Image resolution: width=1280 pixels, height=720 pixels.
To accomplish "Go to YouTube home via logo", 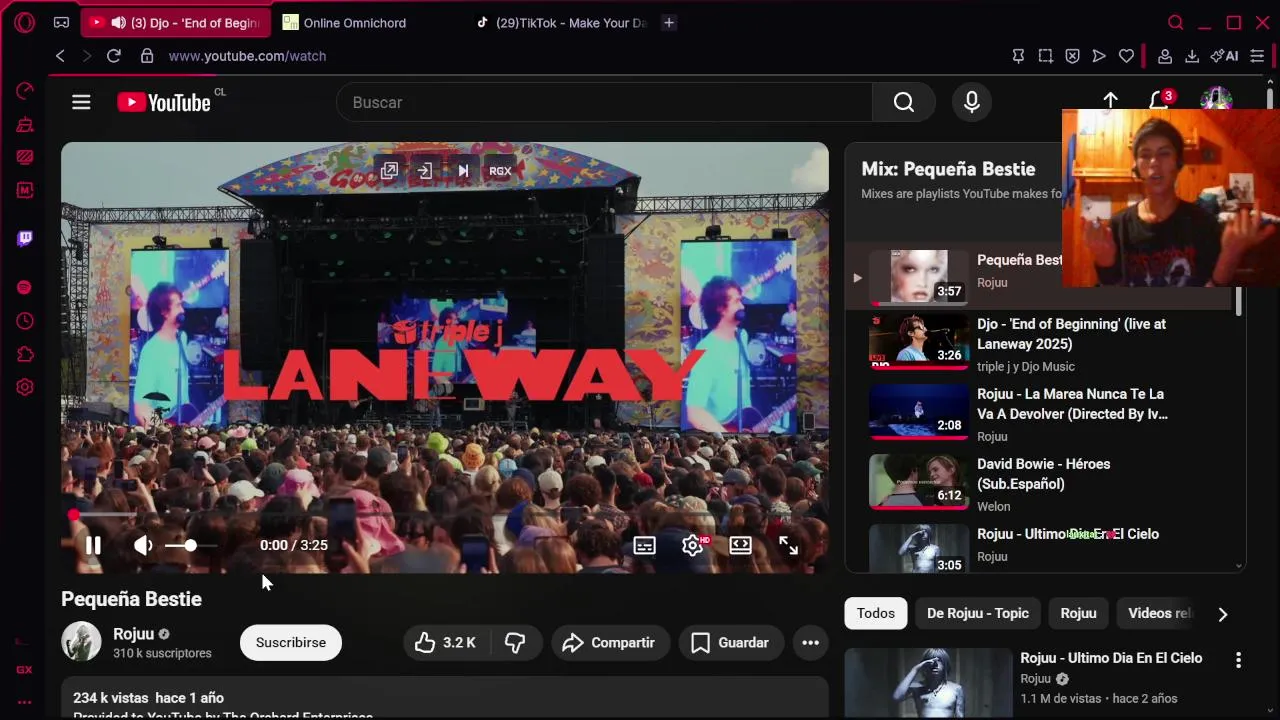I will [x=164, y=102].
